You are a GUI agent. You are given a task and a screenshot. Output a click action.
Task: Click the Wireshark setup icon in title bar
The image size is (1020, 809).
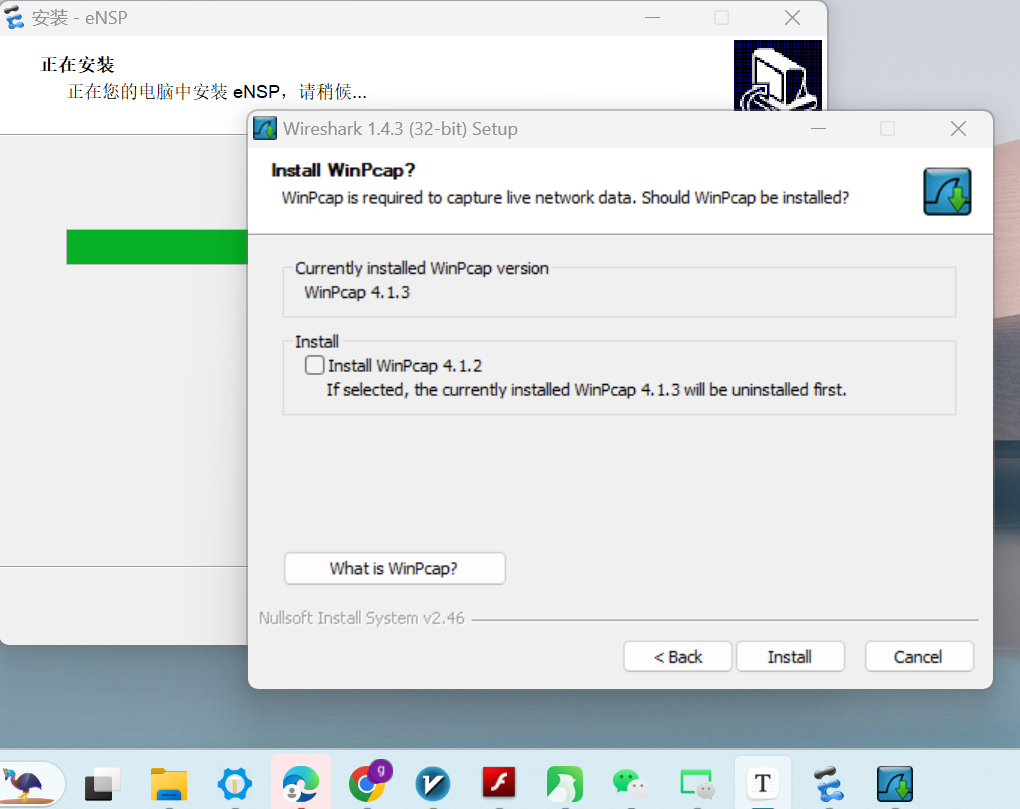tap(265, 129)
